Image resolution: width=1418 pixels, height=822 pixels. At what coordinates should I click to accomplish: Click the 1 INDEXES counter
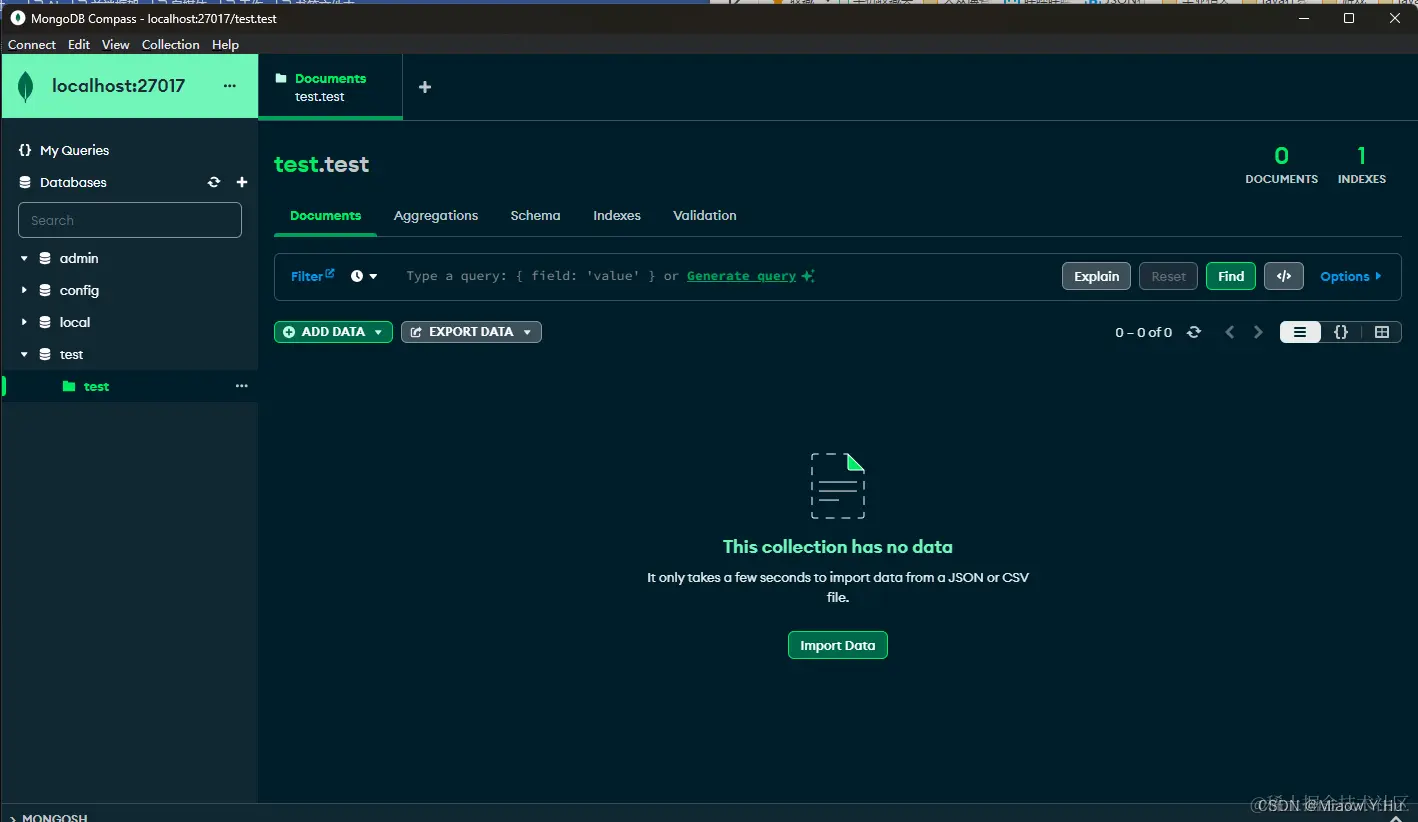click(1361, 165)
